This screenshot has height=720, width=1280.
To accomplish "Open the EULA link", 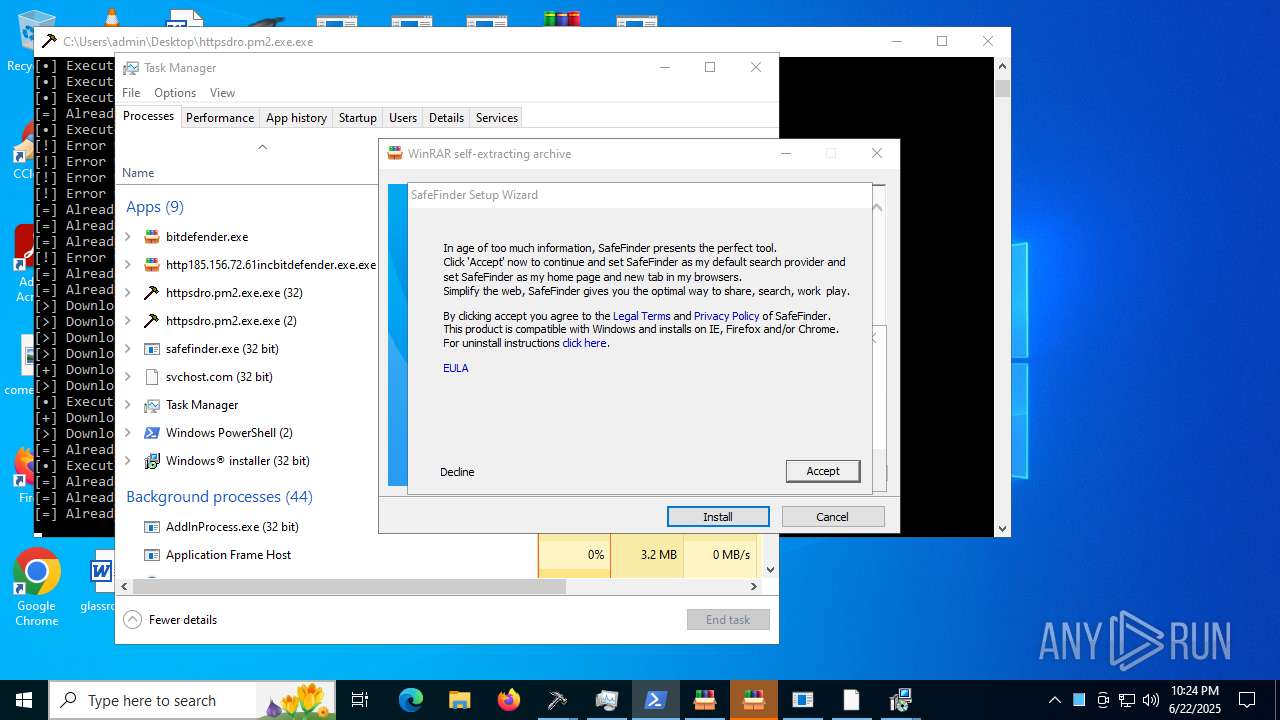I will [x=456, y=368].
